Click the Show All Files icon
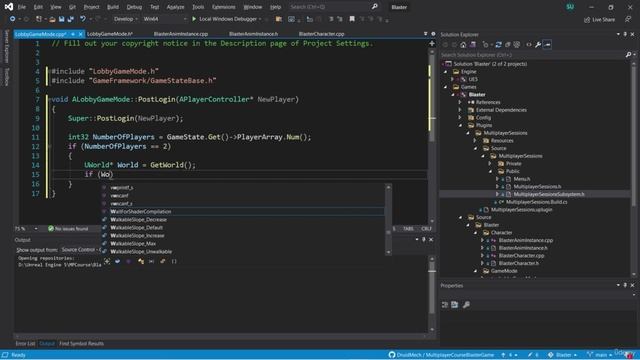 coord(517,44)
